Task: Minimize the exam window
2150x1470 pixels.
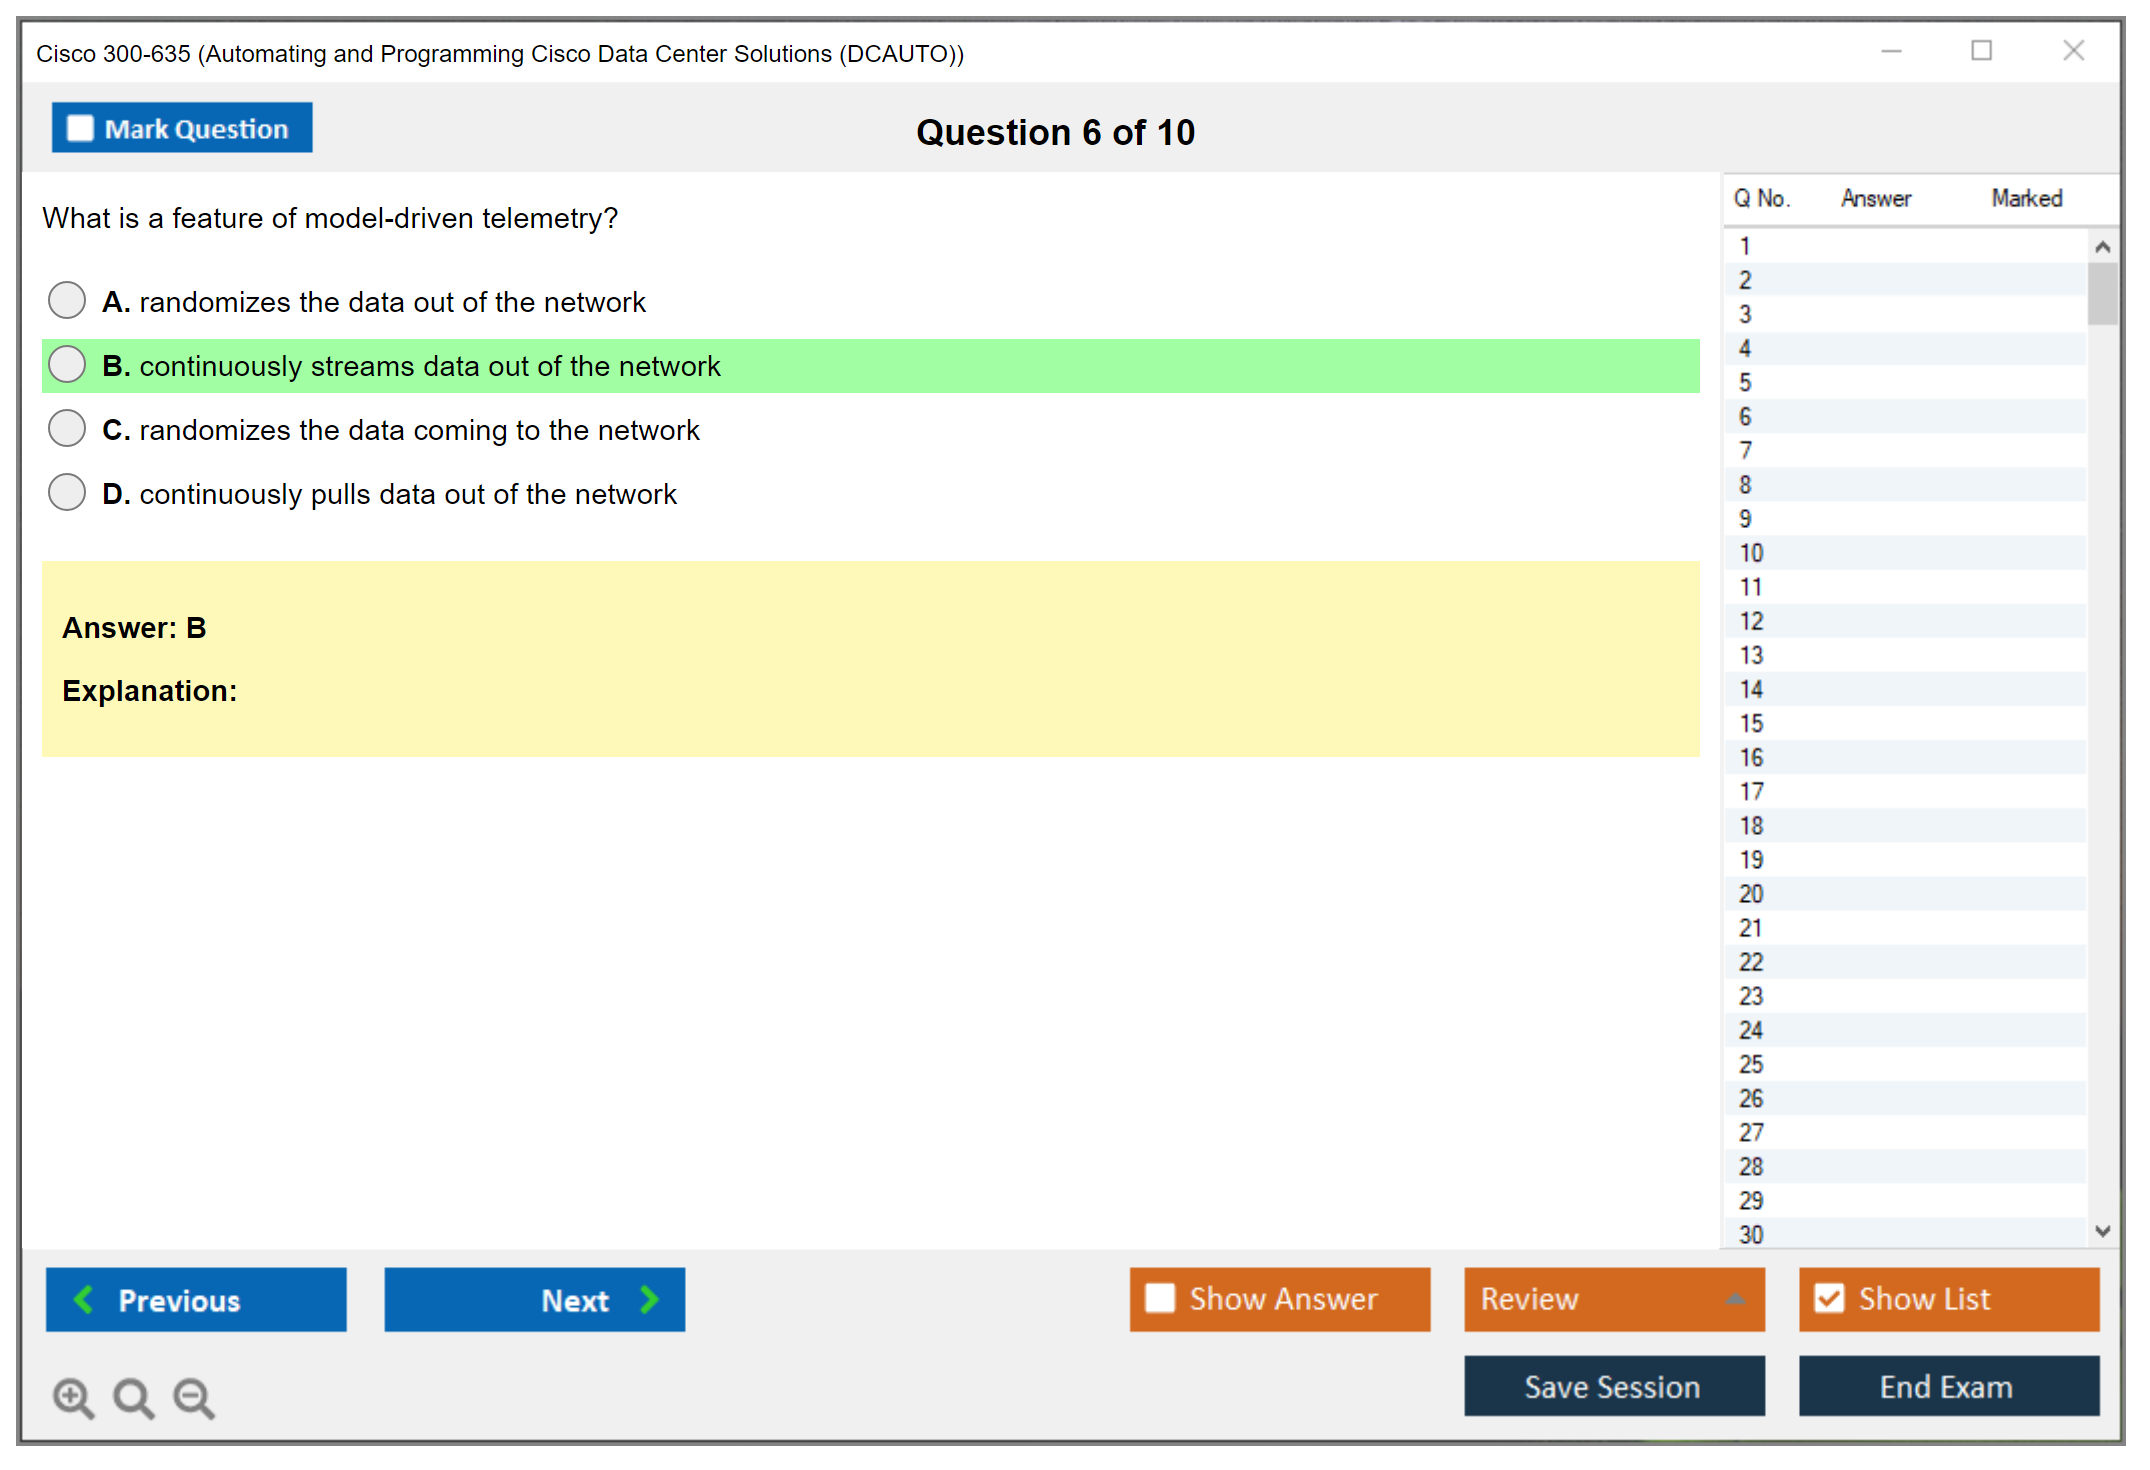Action: [1891, 51]
